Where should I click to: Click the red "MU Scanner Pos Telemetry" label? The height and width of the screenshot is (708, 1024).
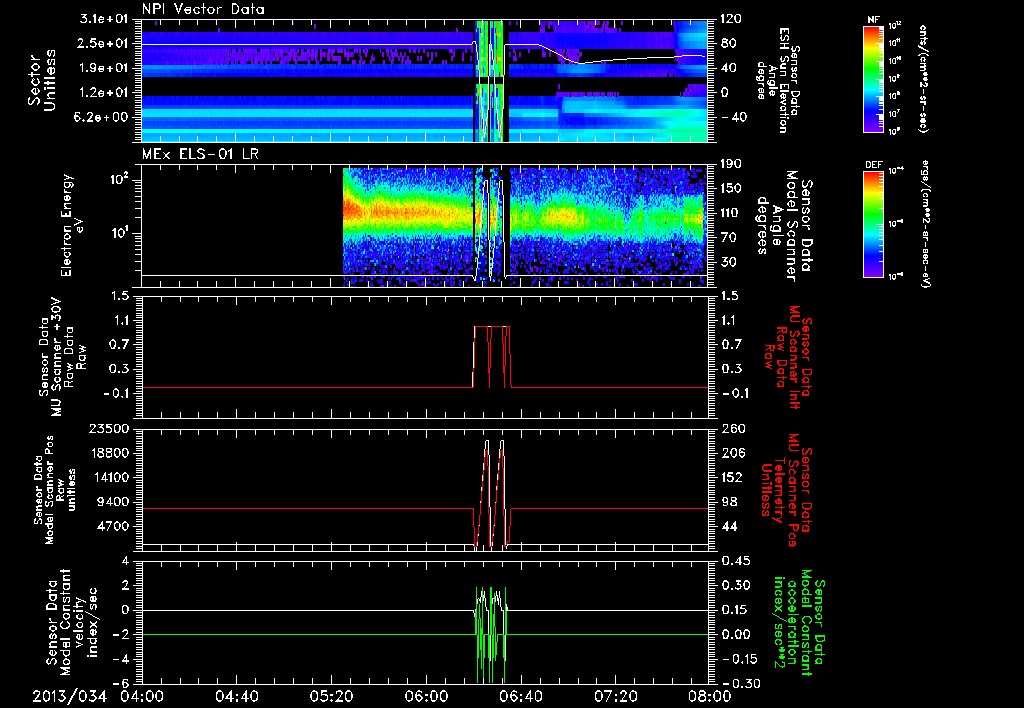click(788, 490)
